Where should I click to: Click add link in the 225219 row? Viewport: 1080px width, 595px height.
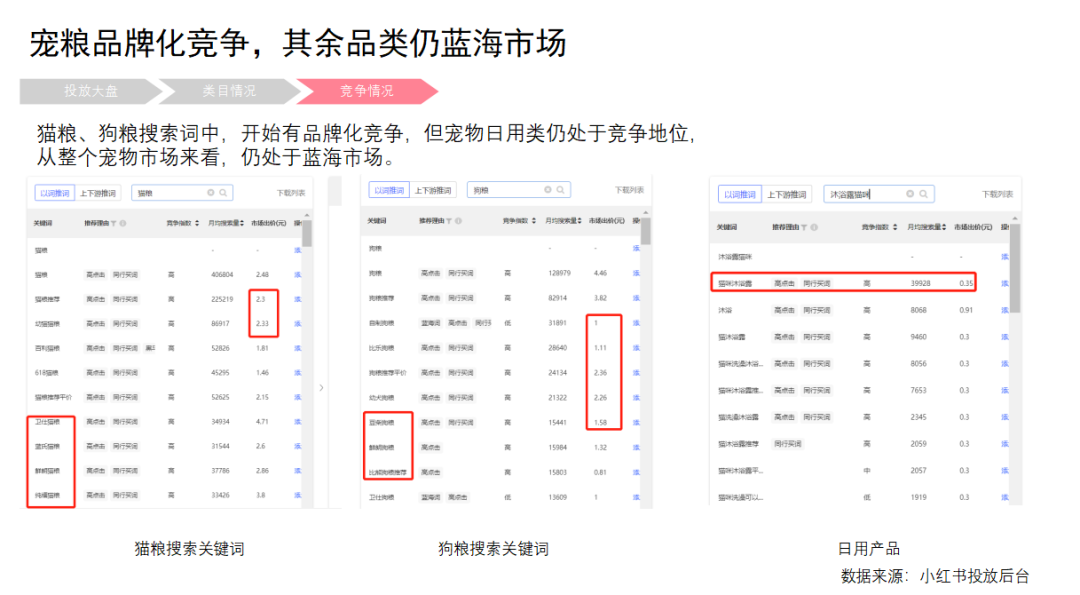click(x=298, y=299)
